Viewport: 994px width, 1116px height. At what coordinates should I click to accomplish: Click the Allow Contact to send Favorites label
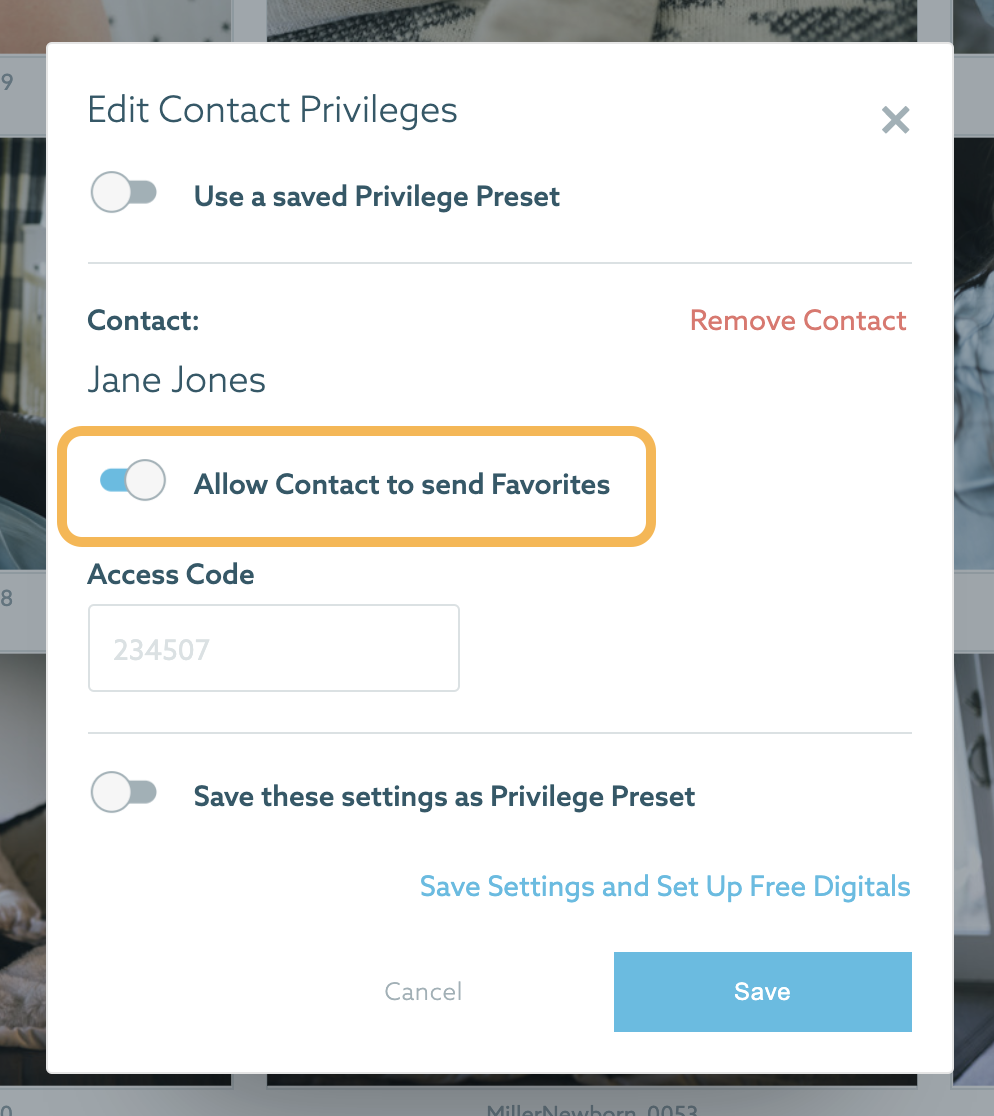402,484
